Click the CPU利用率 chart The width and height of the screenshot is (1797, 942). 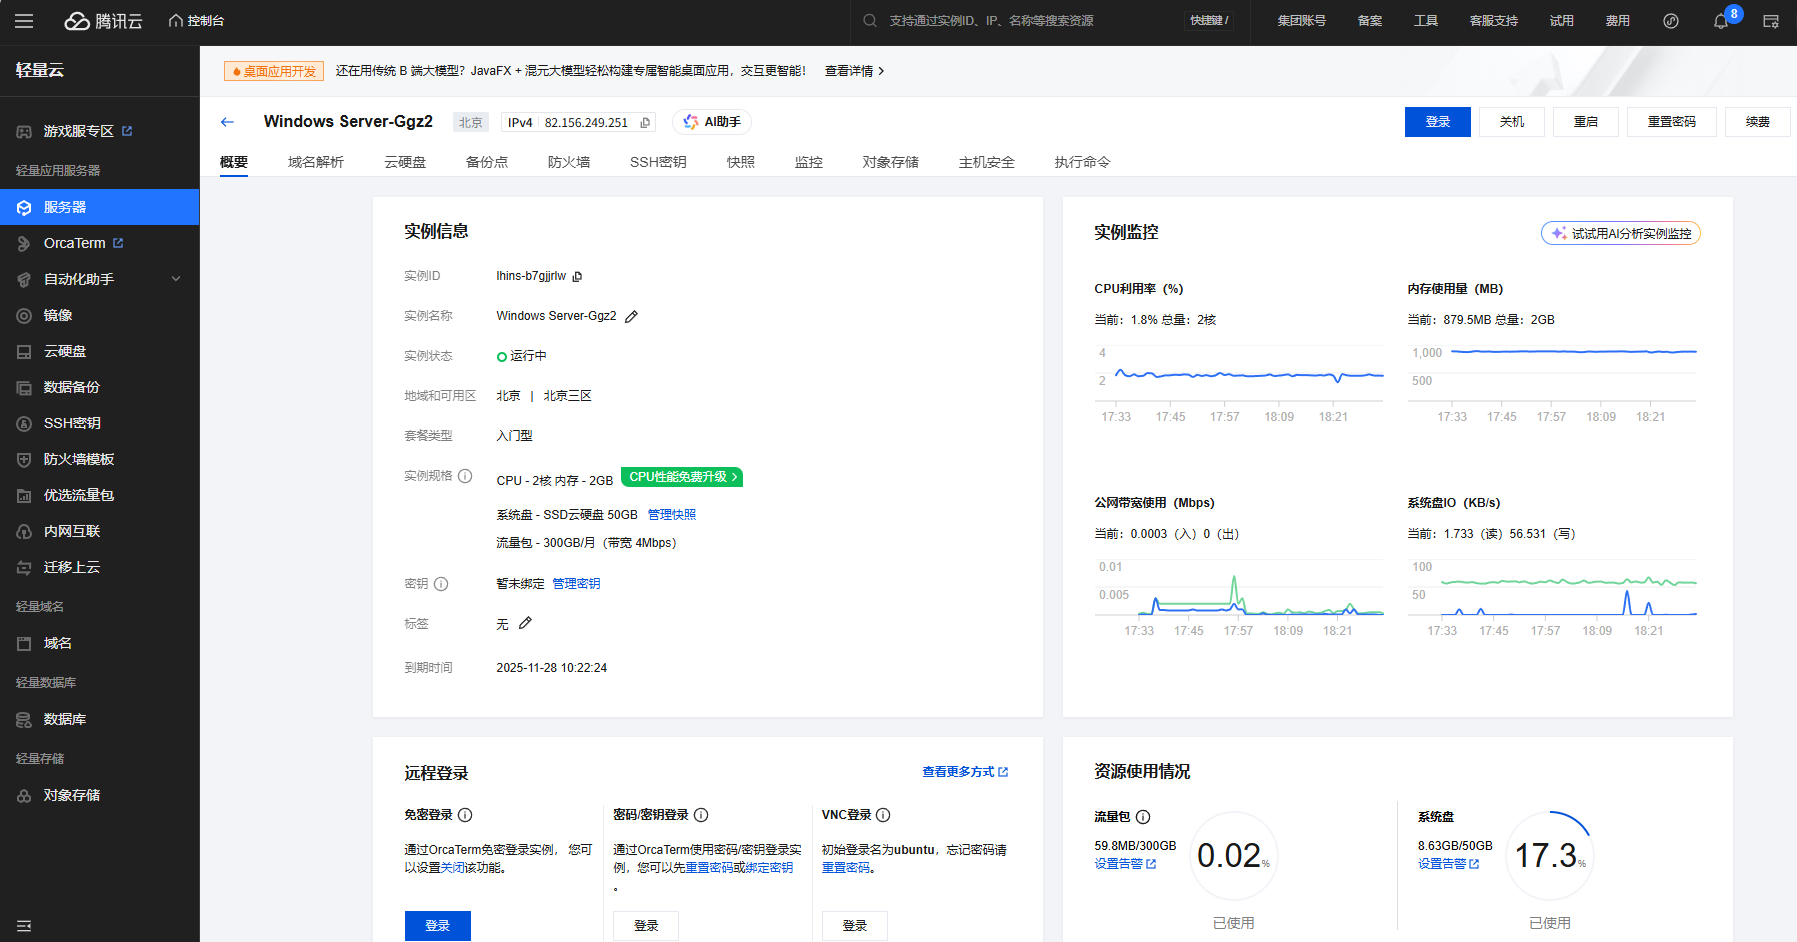click(x=1240, y=383)
